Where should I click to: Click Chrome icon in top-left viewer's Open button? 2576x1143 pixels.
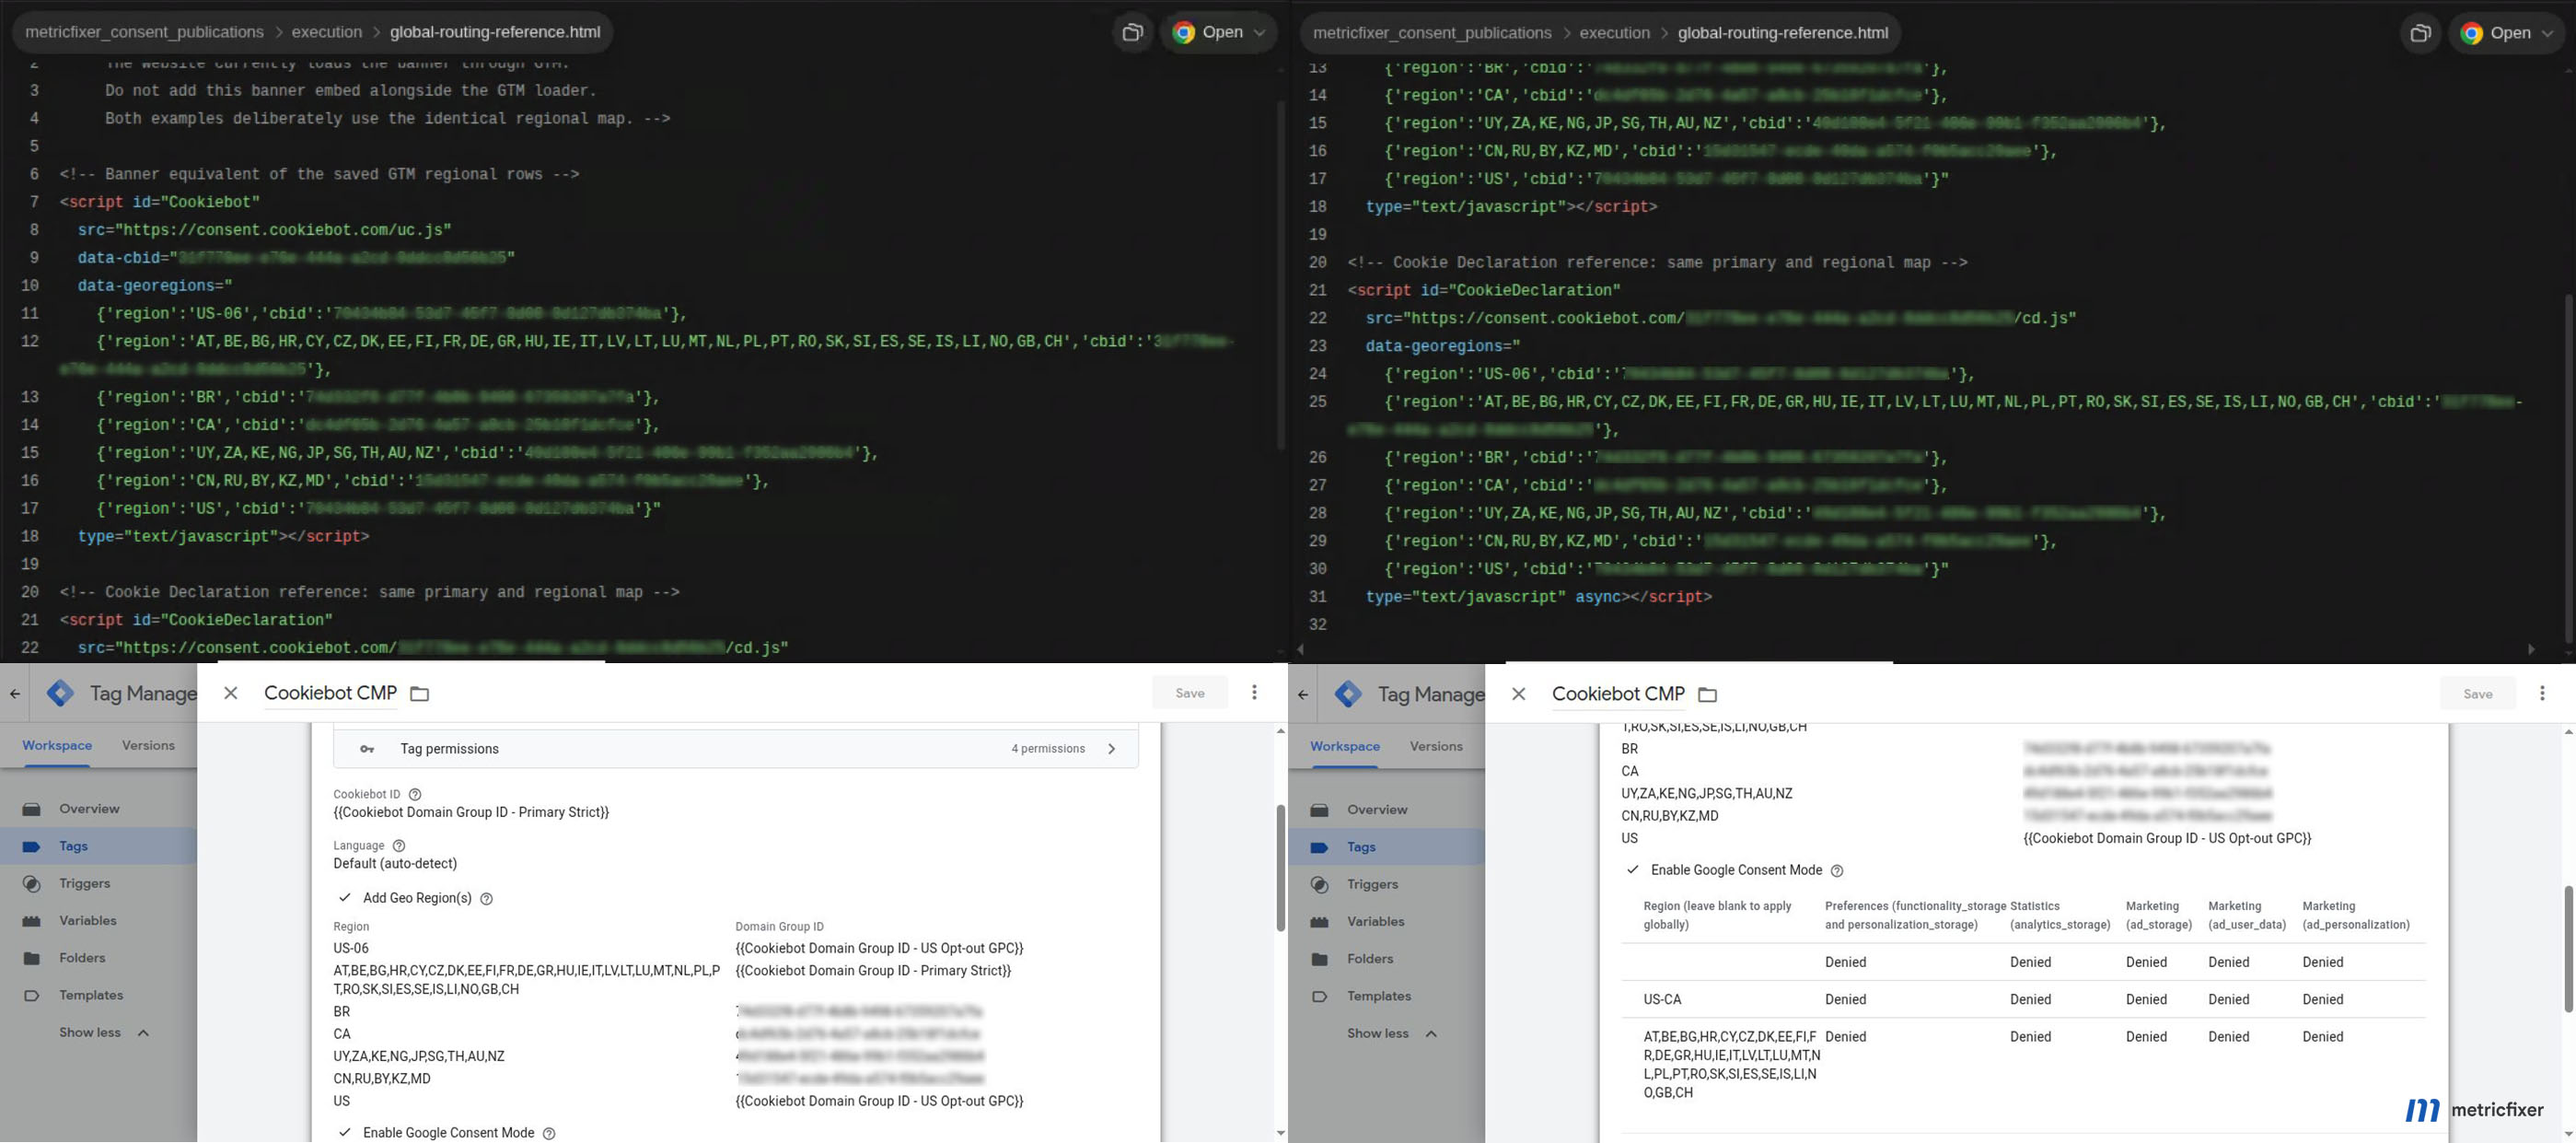[x=1183, y=32]
